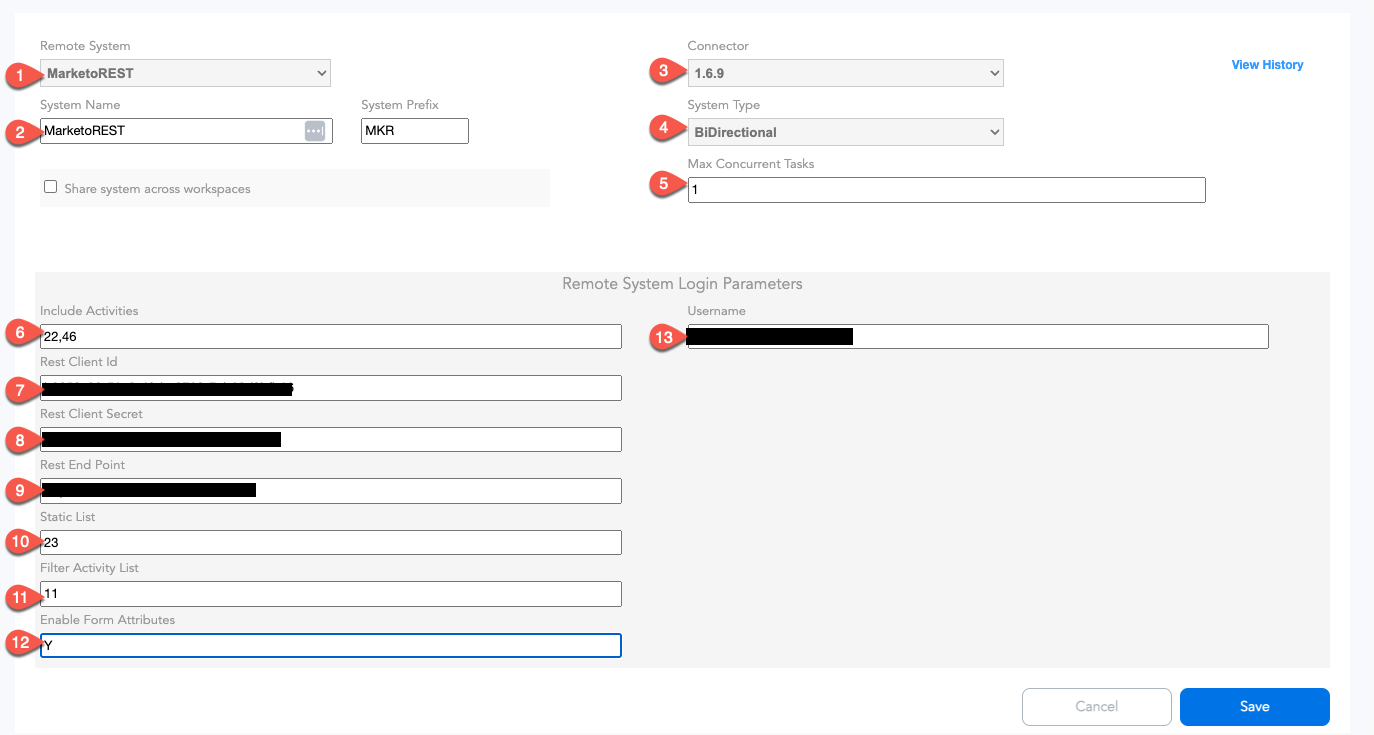Focus the Static List input box
This screenshot has width=1374, height=735.
(x=331, y=542)
